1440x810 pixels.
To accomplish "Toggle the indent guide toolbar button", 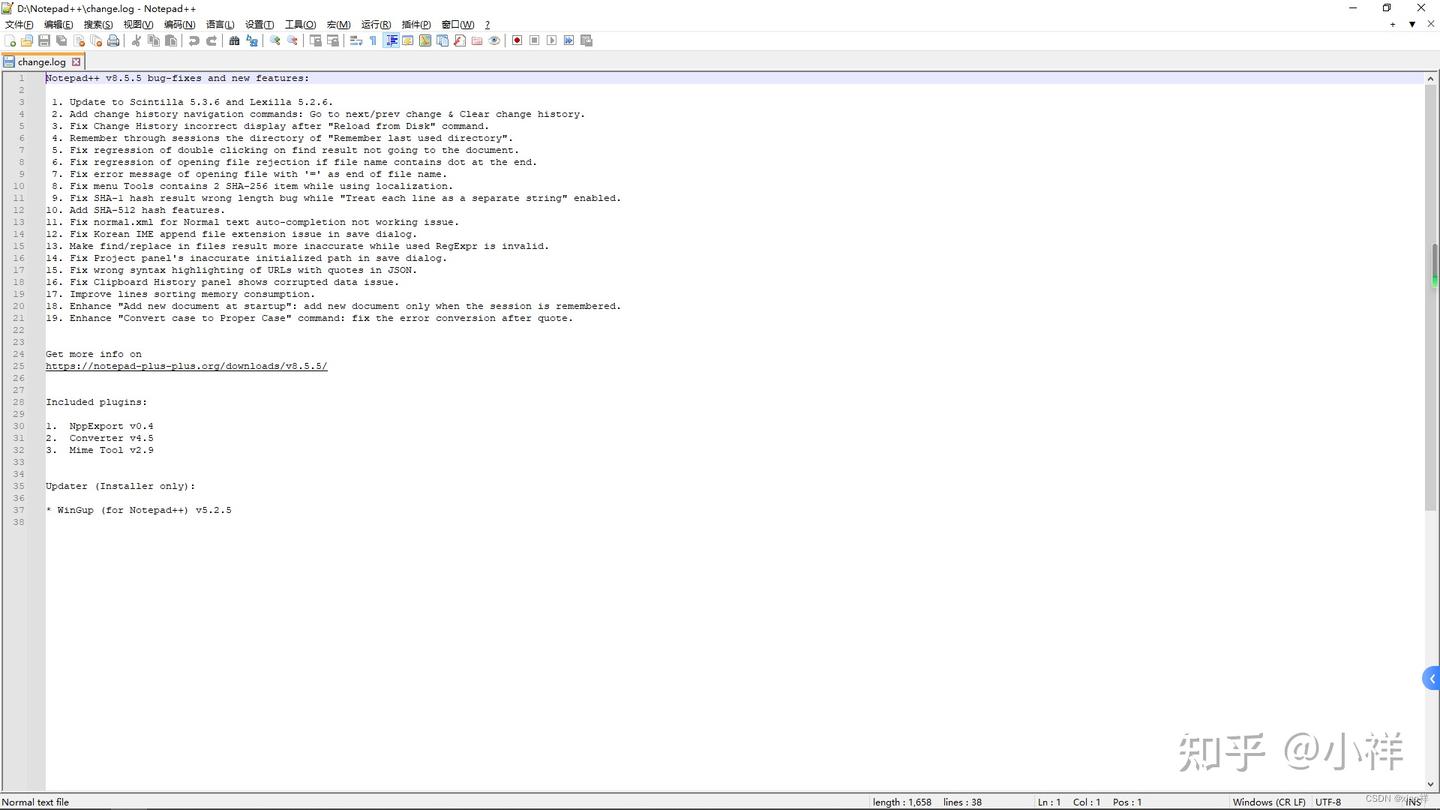I will [x=391, y=41].
